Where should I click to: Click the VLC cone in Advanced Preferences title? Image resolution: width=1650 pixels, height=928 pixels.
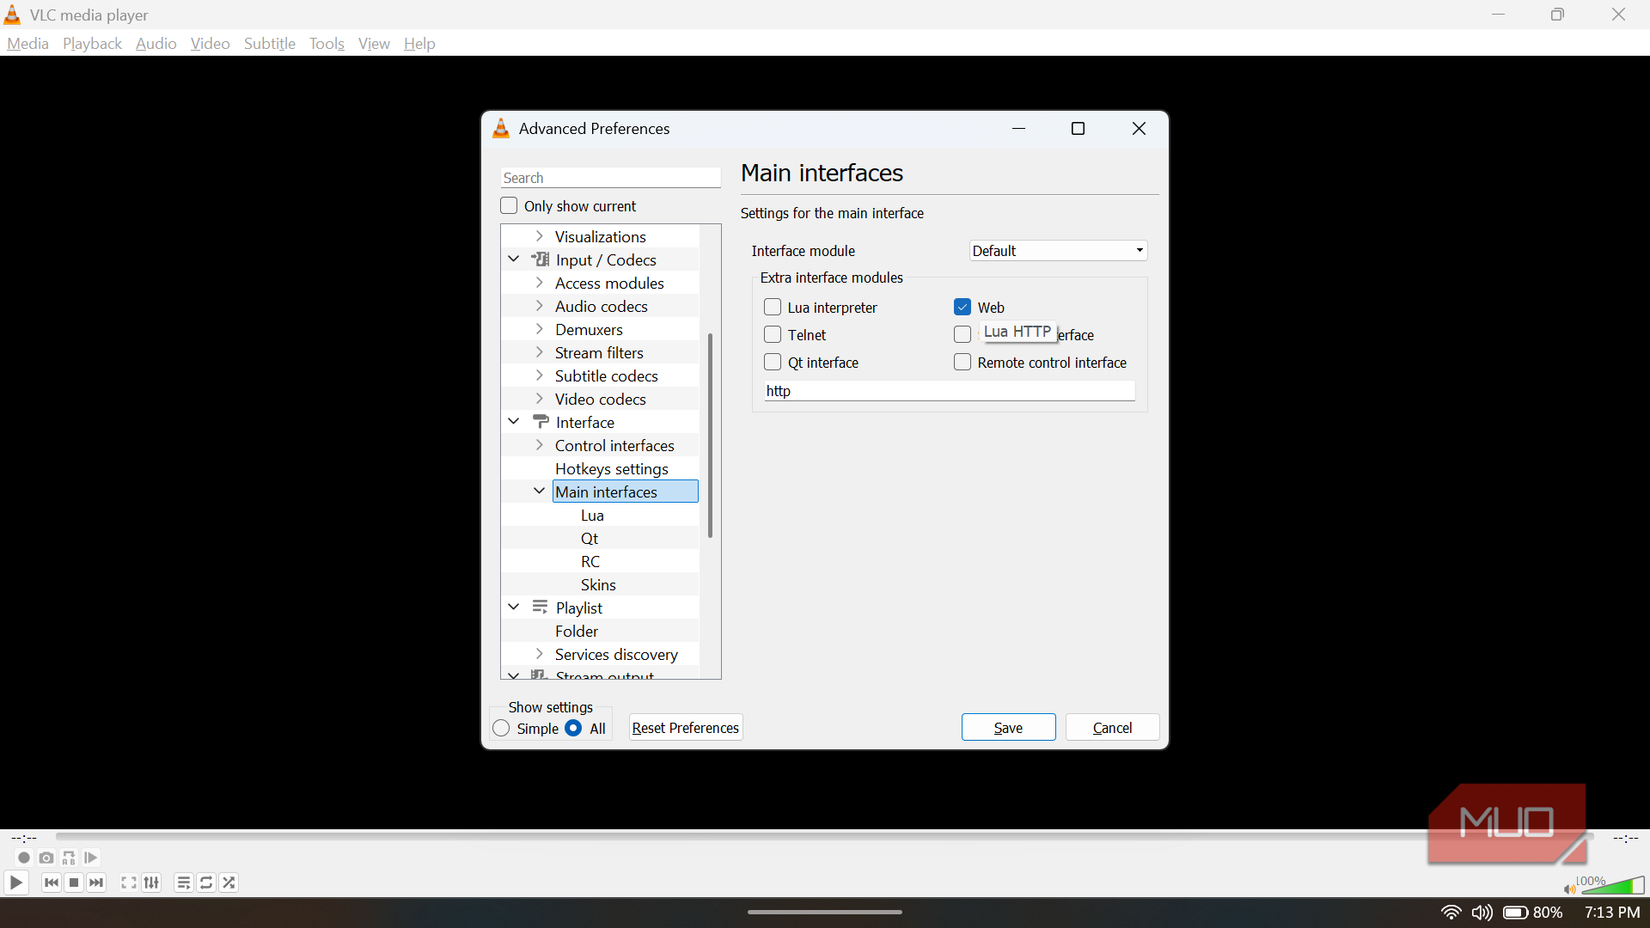[x=501, y=128]
